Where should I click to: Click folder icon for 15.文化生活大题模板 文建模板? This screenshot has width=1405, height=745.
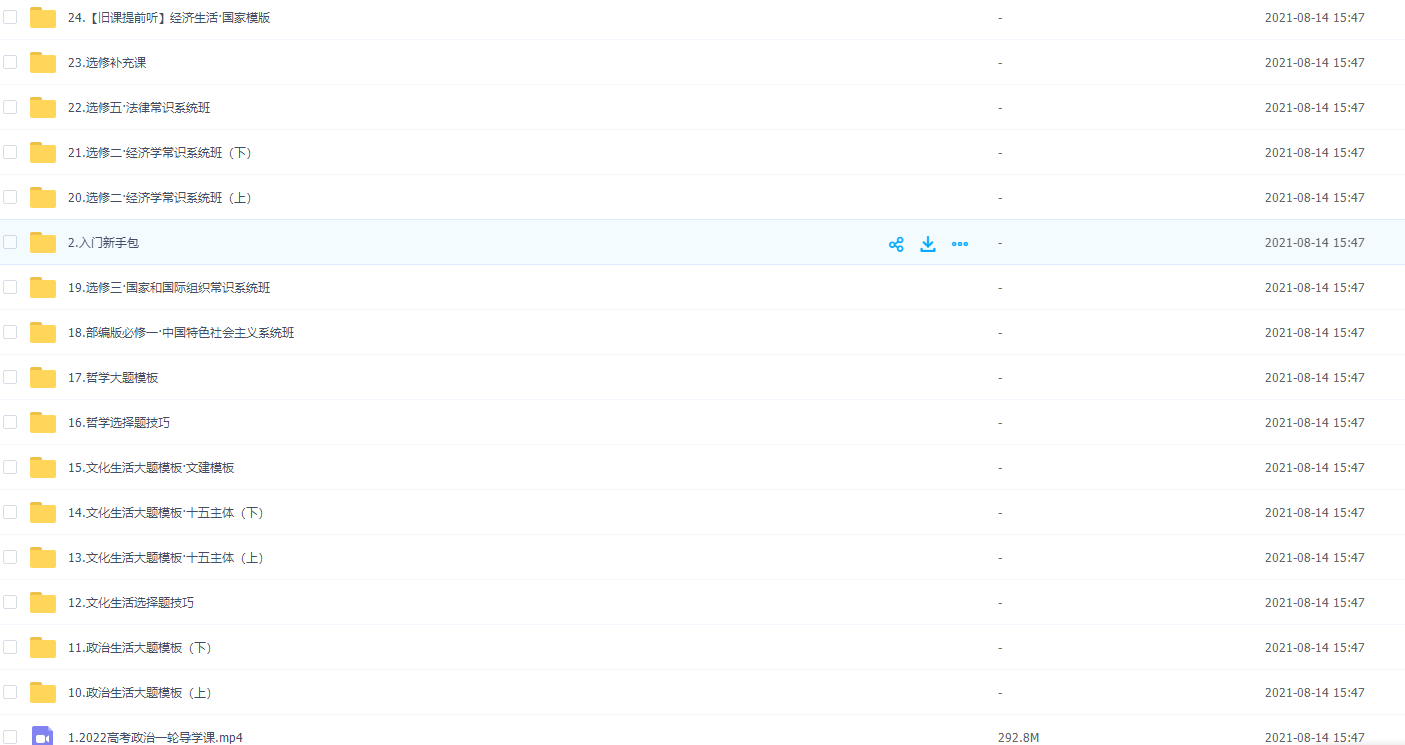[x=43, y=468]
